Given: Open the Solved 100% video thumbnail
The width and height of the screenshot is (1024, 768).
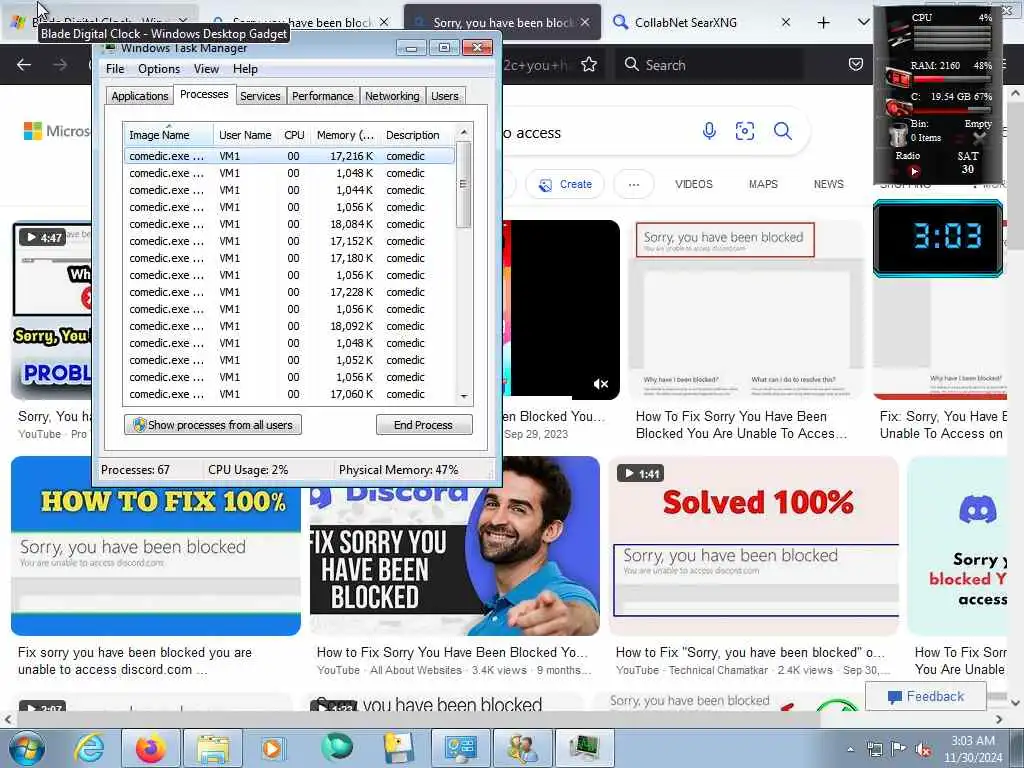Looking at the screenshot, I should 754,546.
